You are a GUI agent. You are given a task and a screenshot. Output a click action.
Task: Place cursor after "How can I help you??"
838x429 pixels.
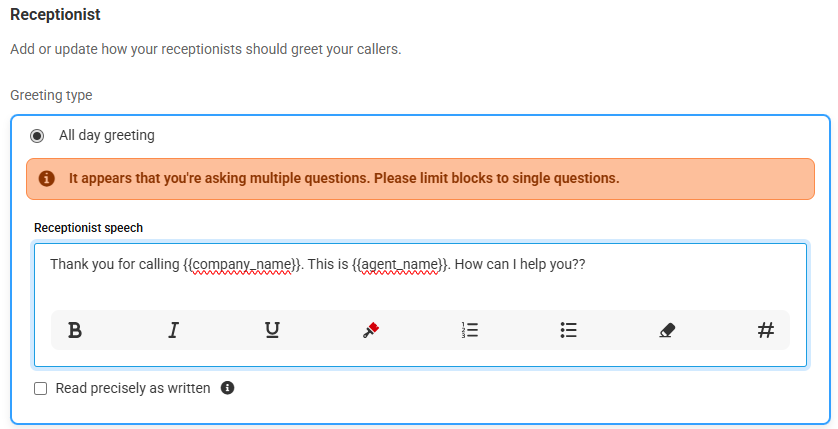(587, 264)
